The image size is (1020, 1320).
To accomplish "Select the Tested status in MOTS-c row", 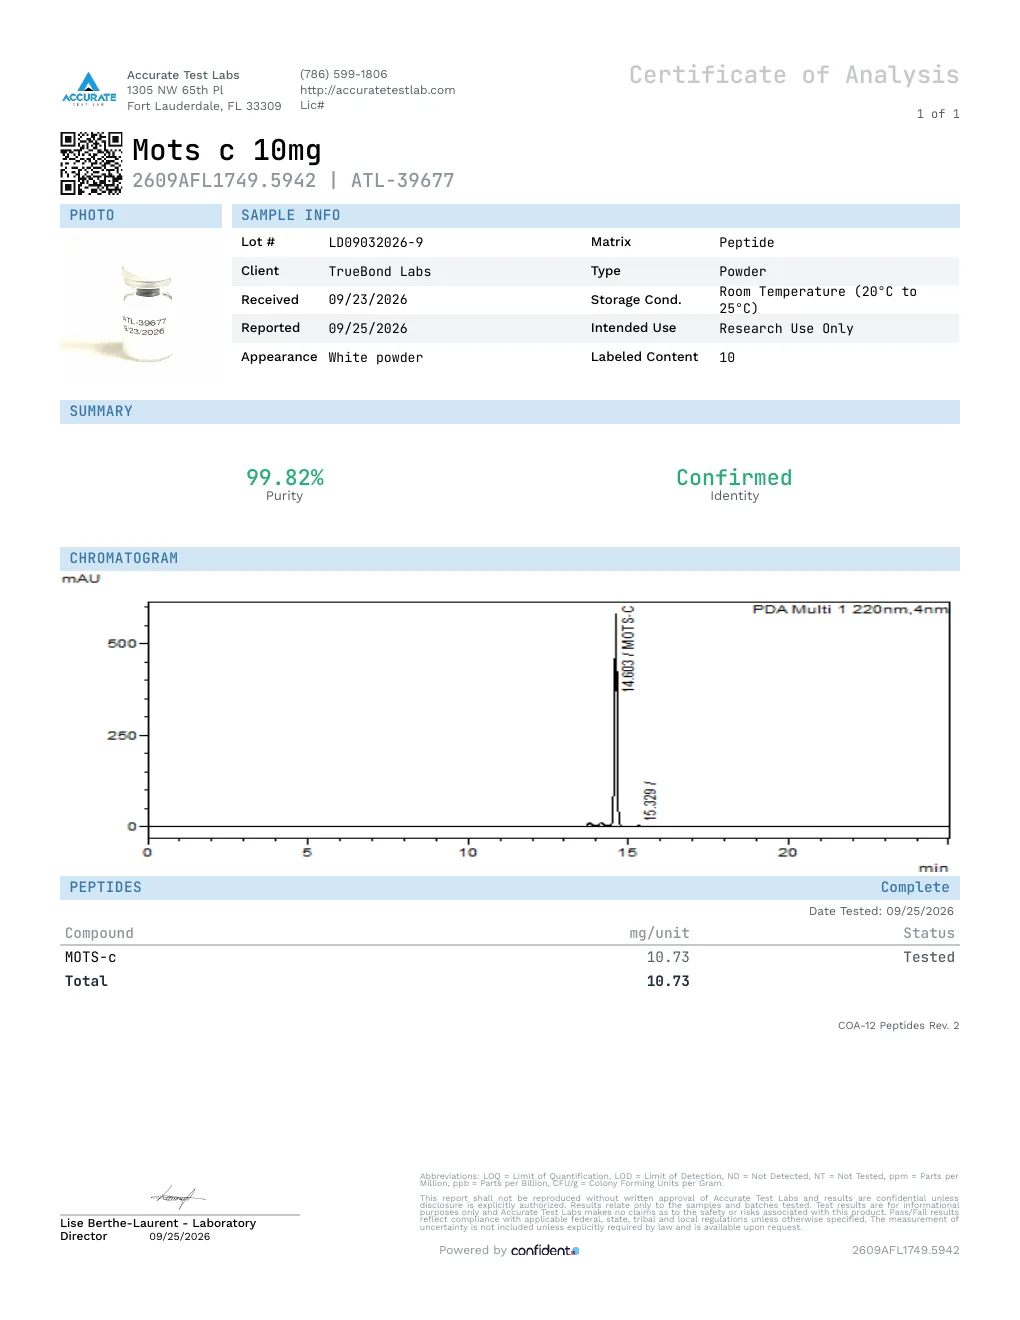I will coord(929,958).
